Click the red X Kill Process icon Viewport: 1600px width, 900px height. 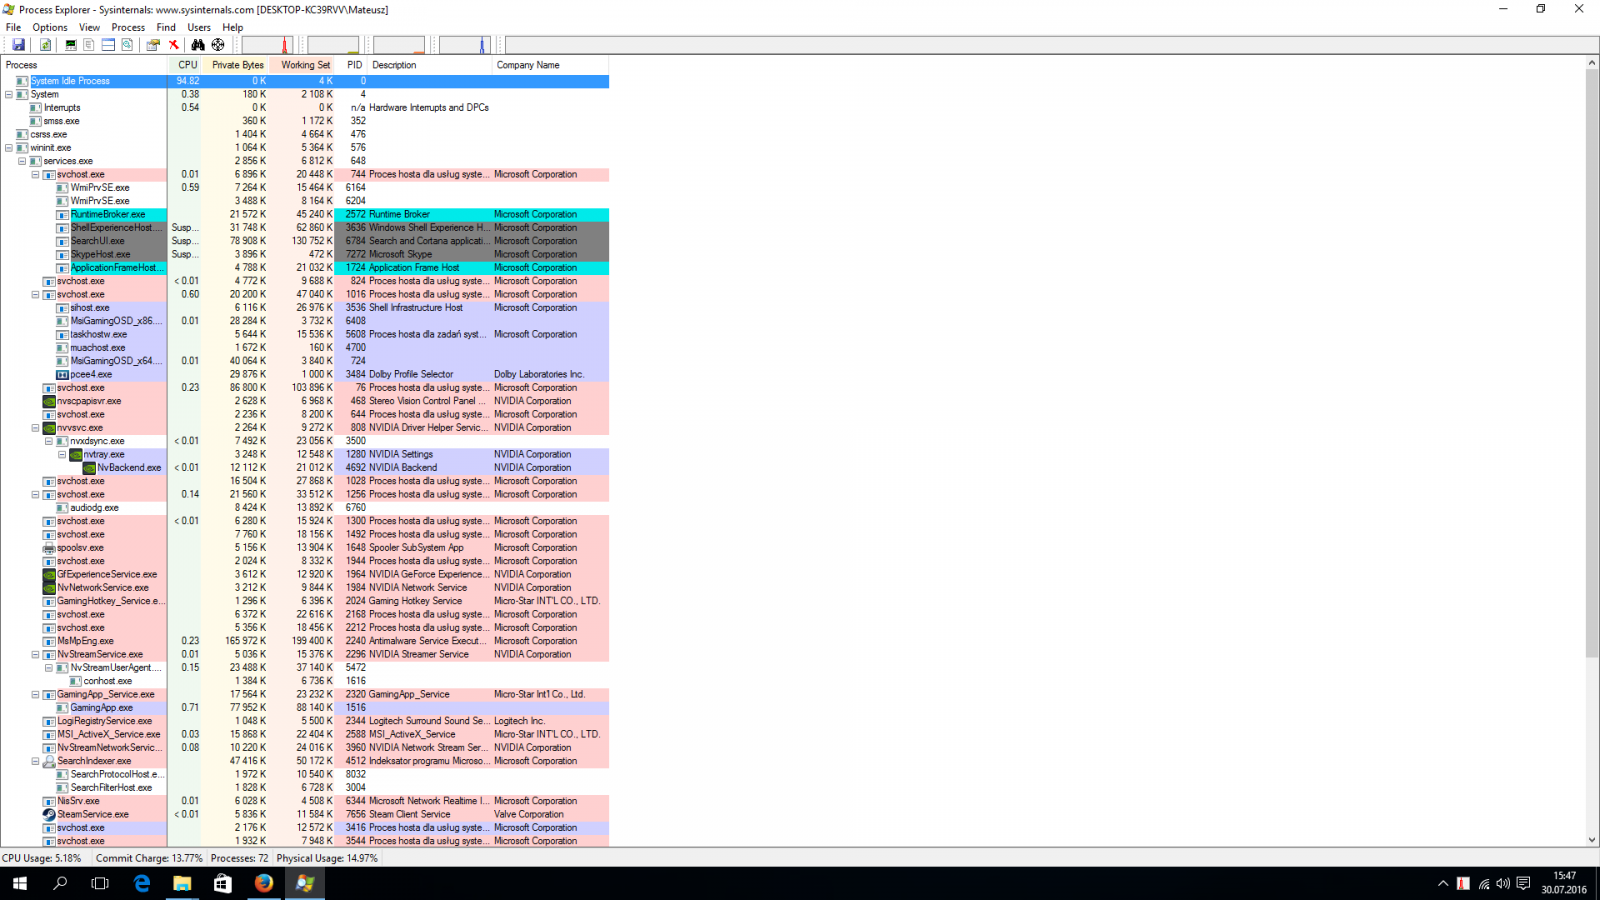pos(174,45)
